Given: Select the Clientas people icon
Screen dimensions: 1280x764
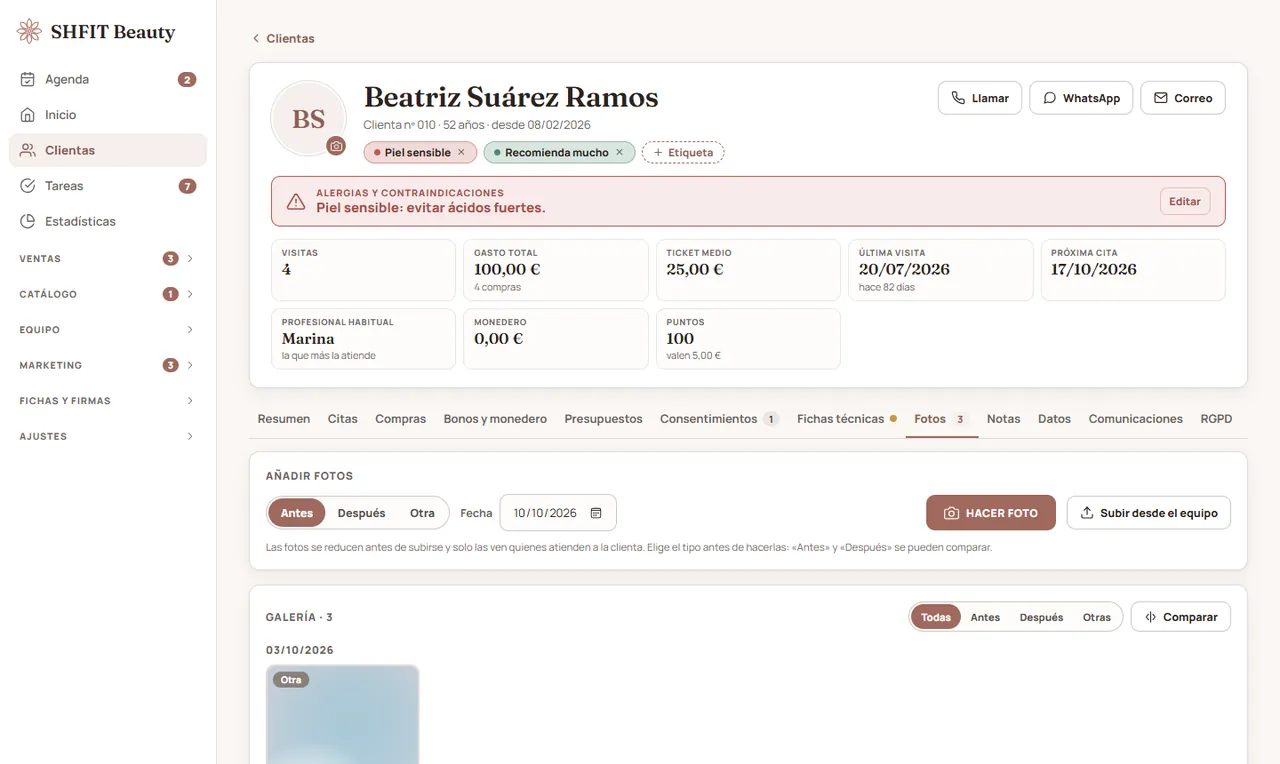Looking at the screenshot, I should 28,150.
